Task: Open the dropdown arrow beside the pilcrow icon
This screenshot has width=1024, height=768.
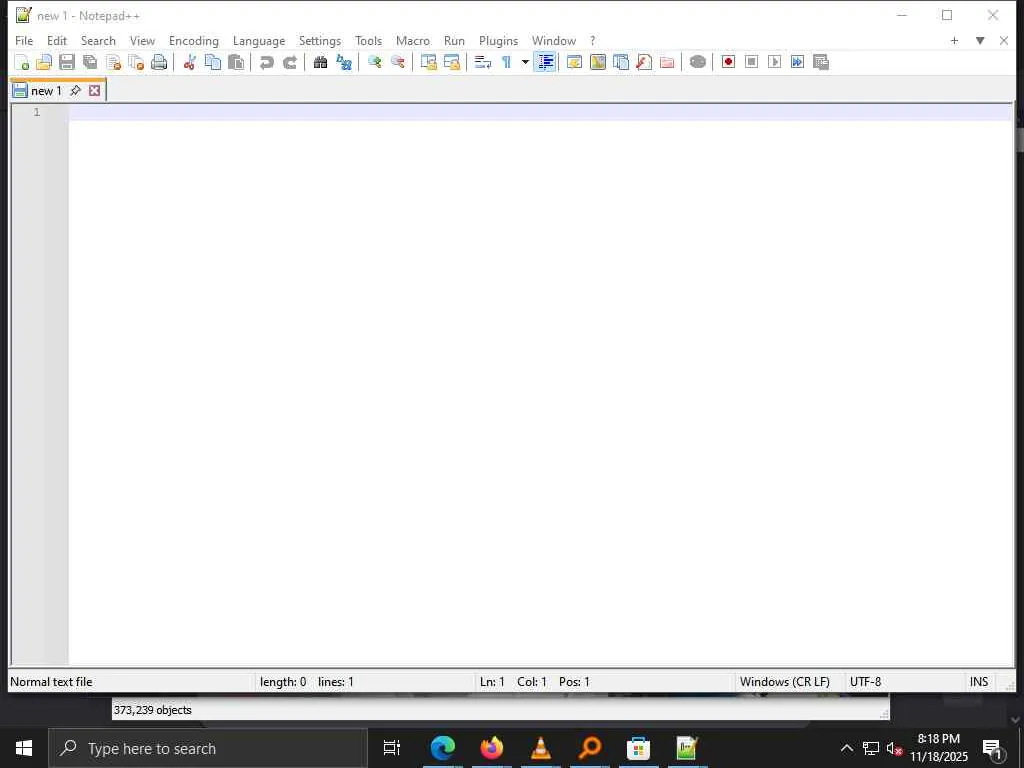Action: click(x=525, y=62)
